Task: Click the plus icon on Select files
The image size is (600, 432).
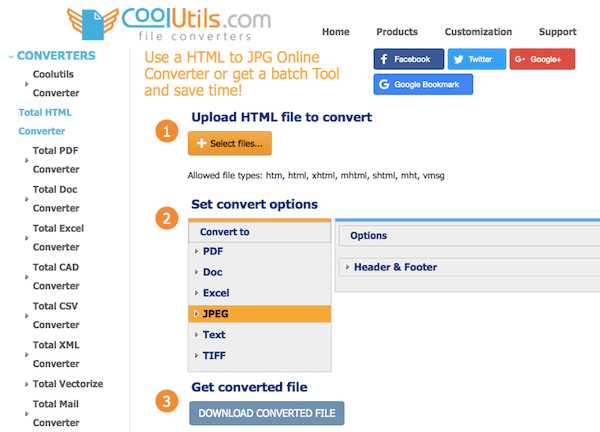Action: point(201,143)
